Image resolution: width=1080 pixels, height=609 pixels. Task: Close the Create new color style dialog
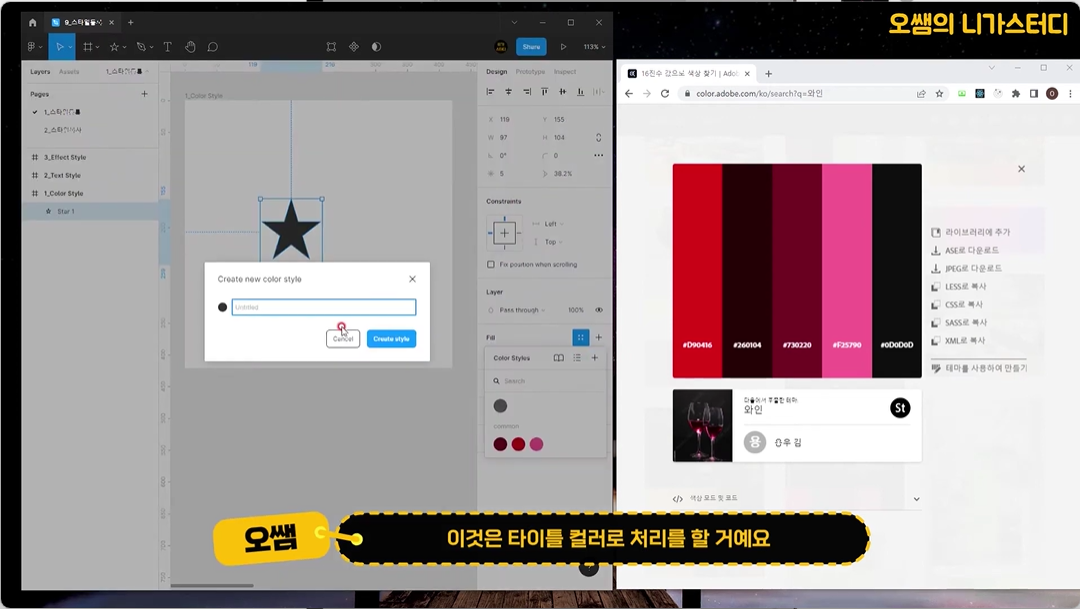tap(413, 279)
